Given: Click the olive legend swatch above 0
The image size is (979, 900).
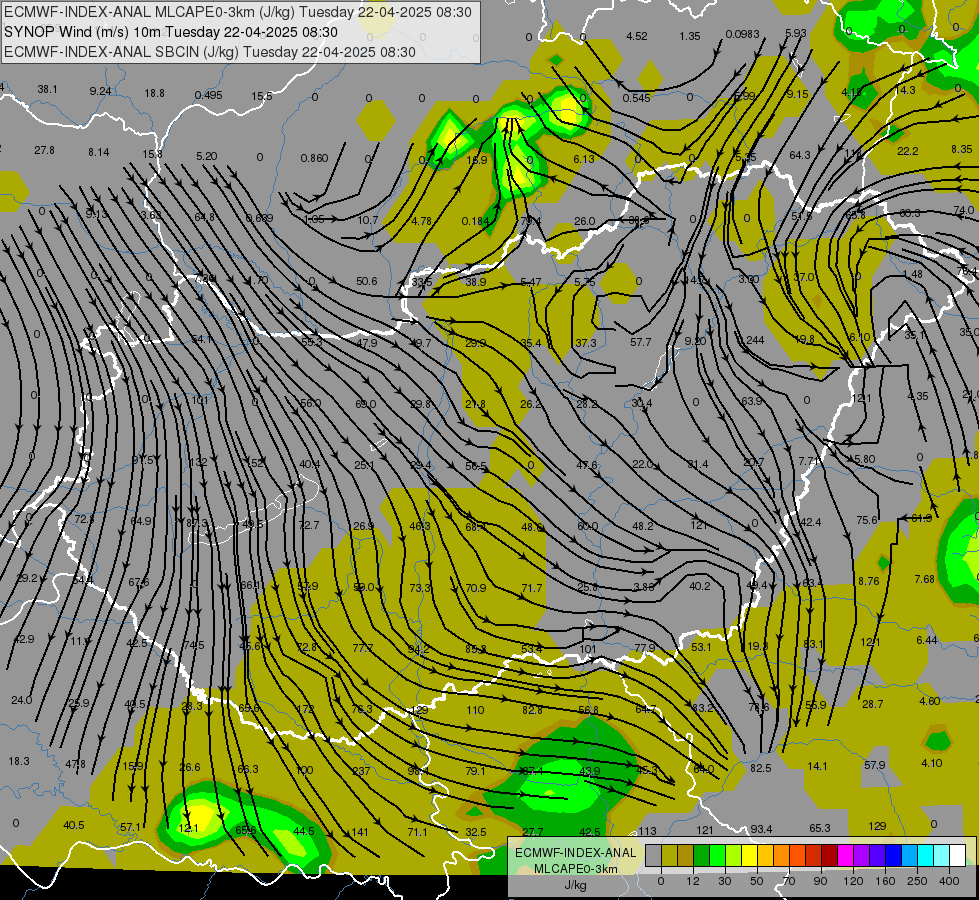Looking at the screenshot, I should click(x=669, y=855).
